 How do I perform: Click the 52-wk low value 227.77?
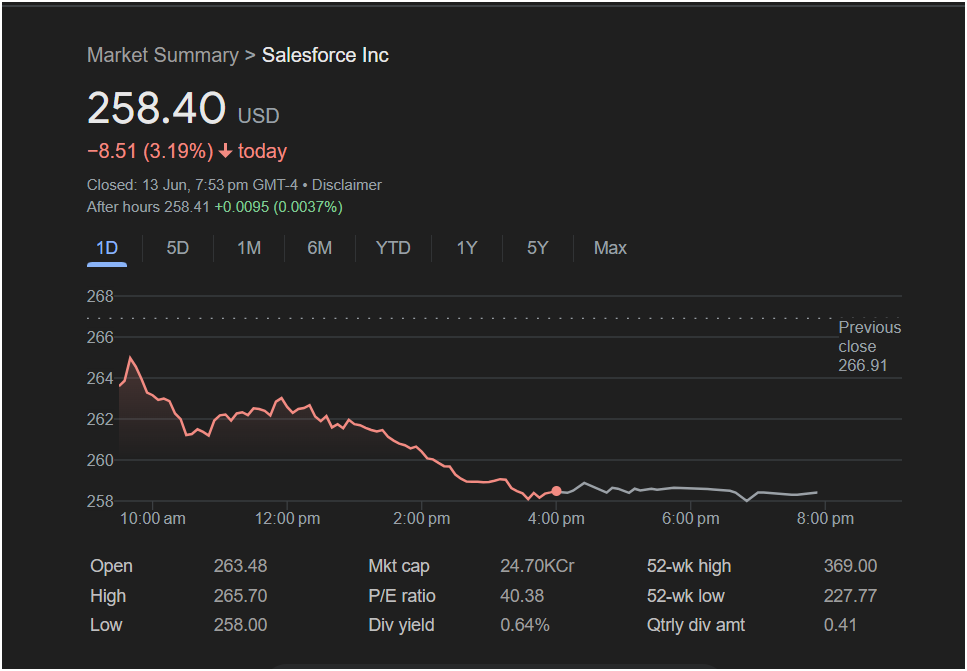[x=849, y=596]
